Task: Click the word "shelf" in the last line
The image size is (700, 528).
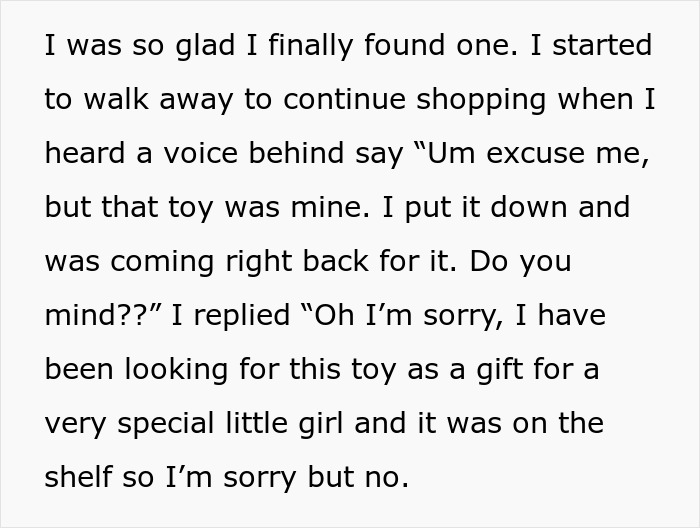Action: pos(81,478)
